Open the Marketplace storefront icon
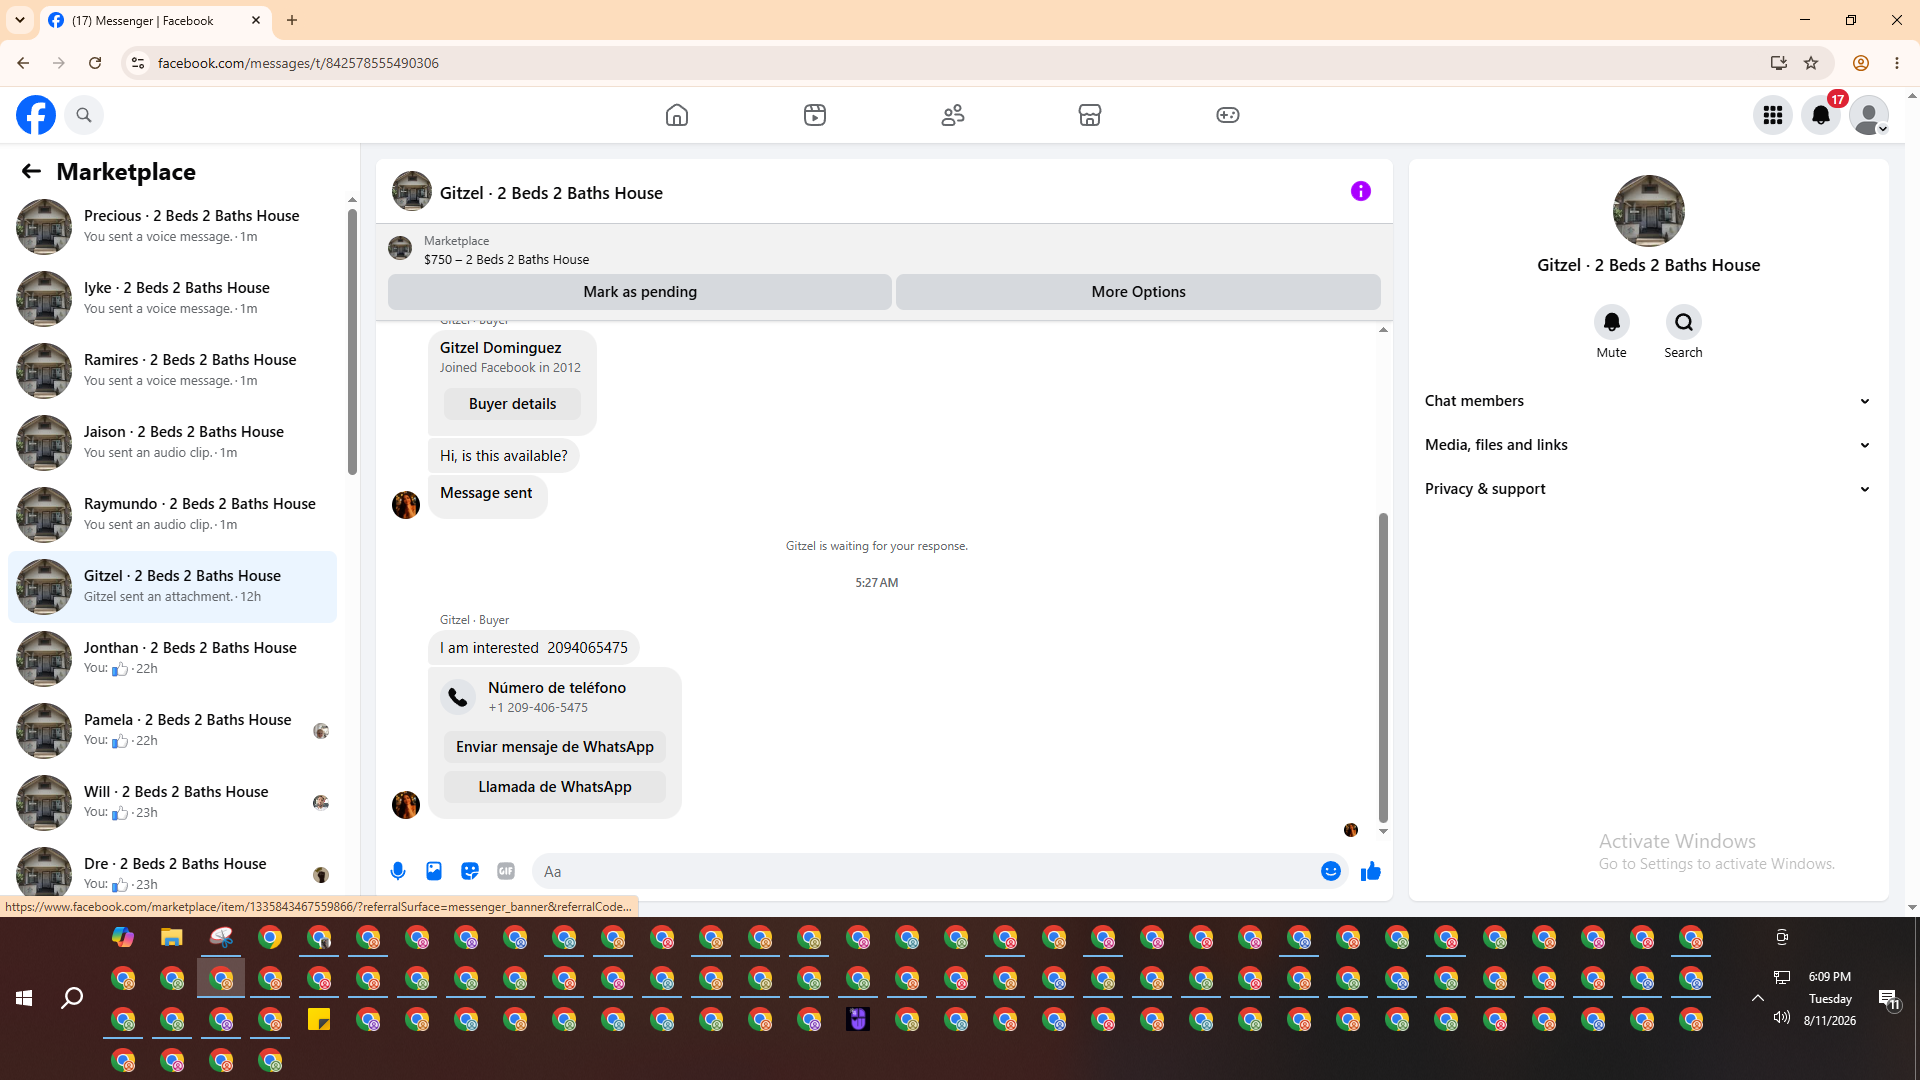1920x1080 pixels. coord(1090,115)
